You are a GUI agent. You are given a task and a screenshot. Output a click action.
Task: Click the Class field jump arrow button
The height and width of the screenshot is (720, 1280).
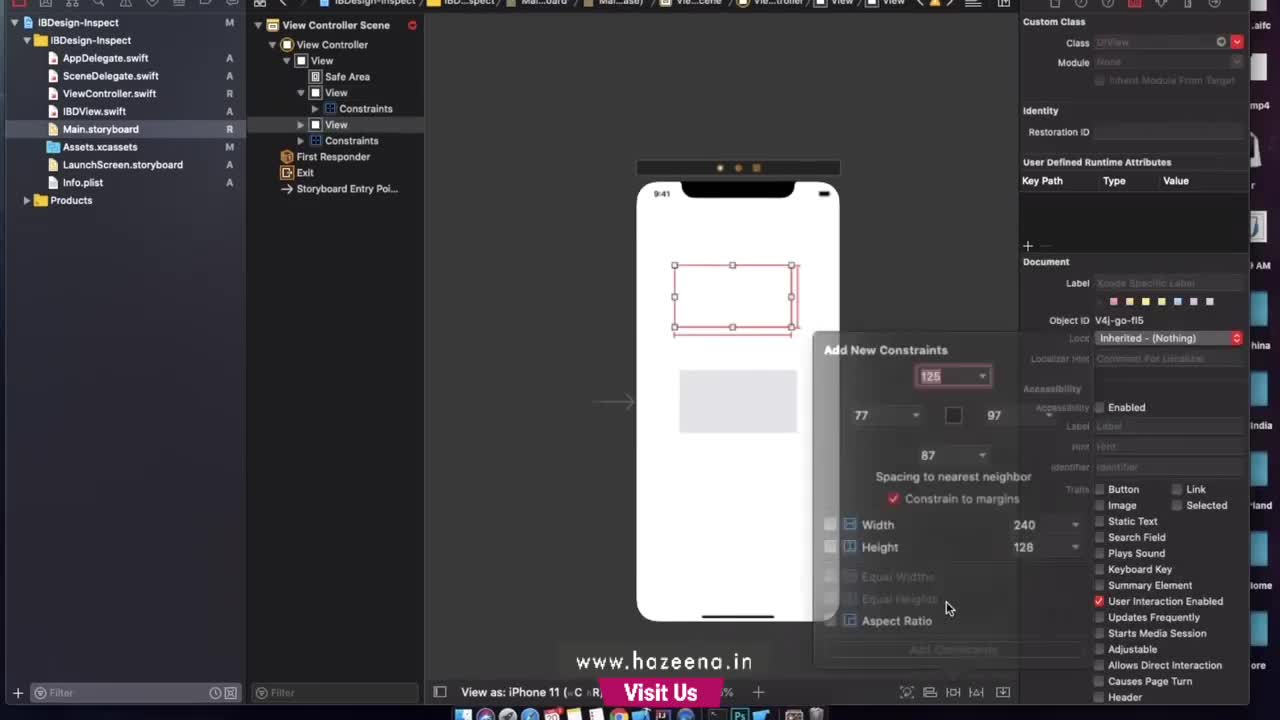[1221, 42]
